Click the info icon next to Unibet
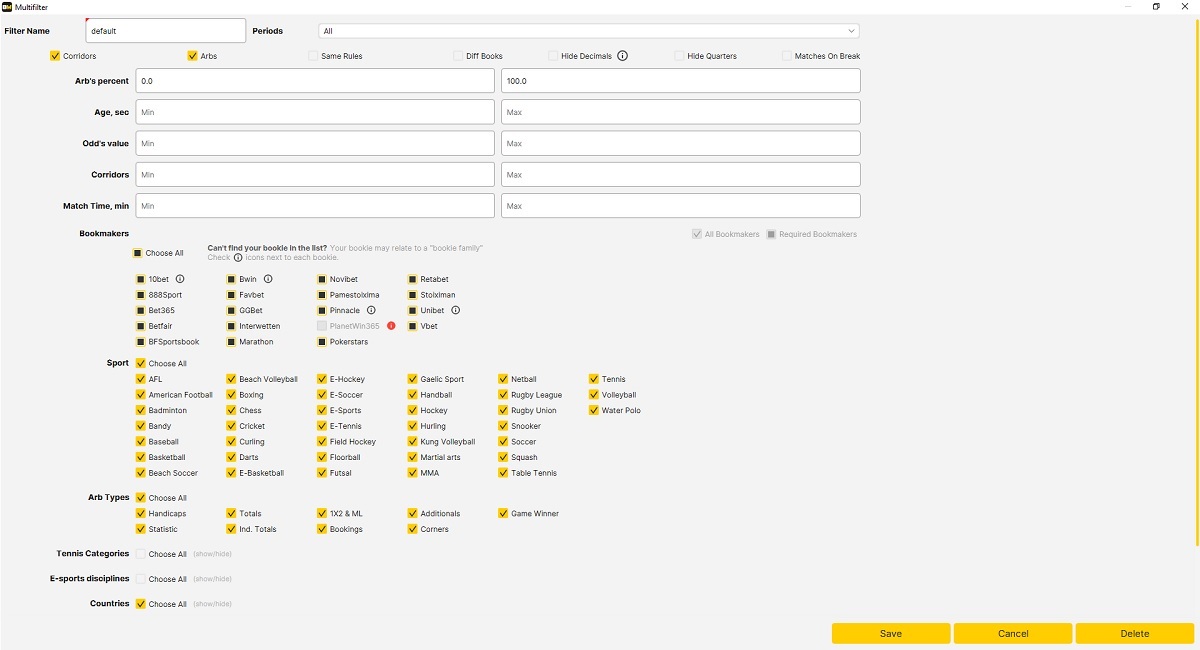The height and width of the screenshot is (650, 1200). (x=455, y=311)
